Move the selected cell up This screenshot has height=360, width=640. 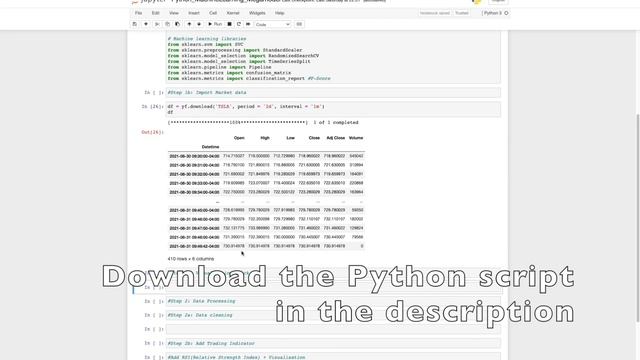(x=189, y=24)
